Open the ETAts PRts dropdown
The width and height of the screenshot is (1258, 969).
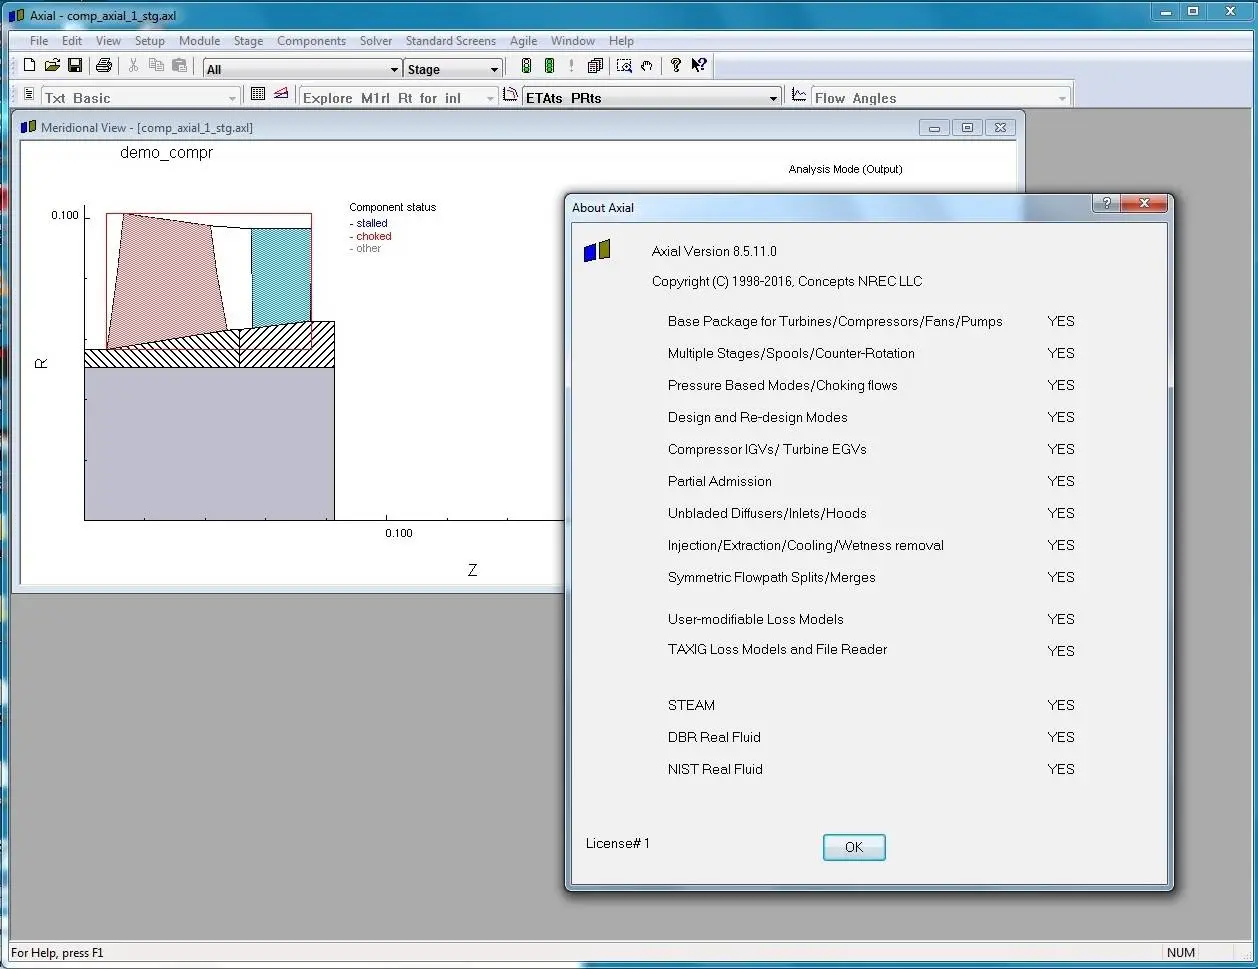tap(773, 98)
